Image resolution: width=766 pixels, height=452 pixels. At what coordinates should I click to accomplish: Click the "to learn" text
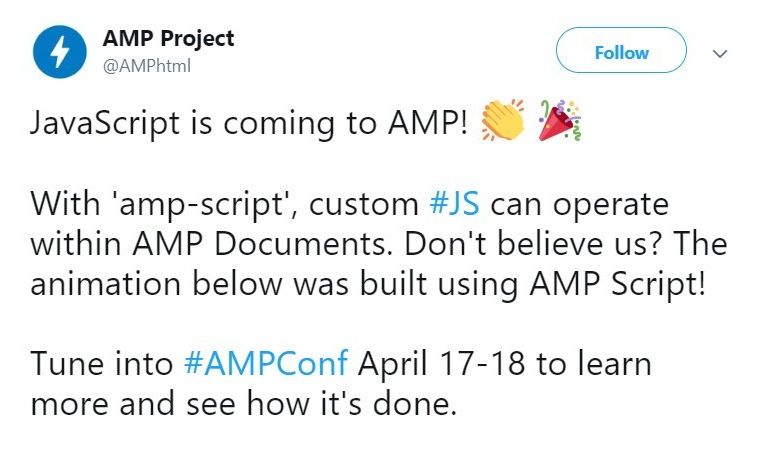(594, 363)
